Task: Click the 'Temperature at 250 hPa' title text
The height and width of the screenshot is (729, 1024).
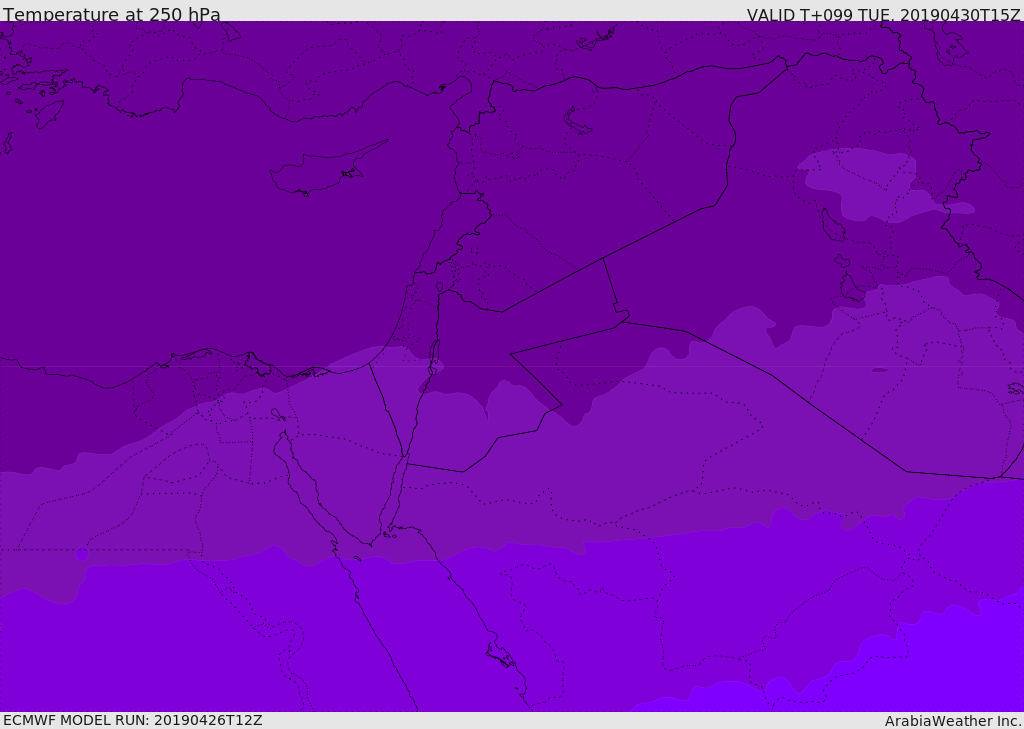Action: tap(112, 14)
